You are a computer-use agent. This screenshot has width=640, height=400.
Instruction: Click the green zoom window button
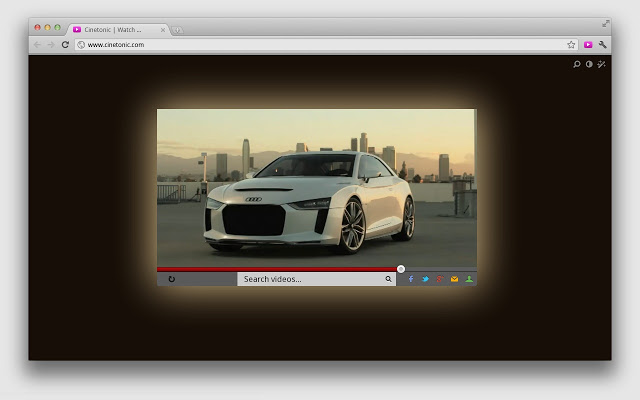[x=58, y=27]
